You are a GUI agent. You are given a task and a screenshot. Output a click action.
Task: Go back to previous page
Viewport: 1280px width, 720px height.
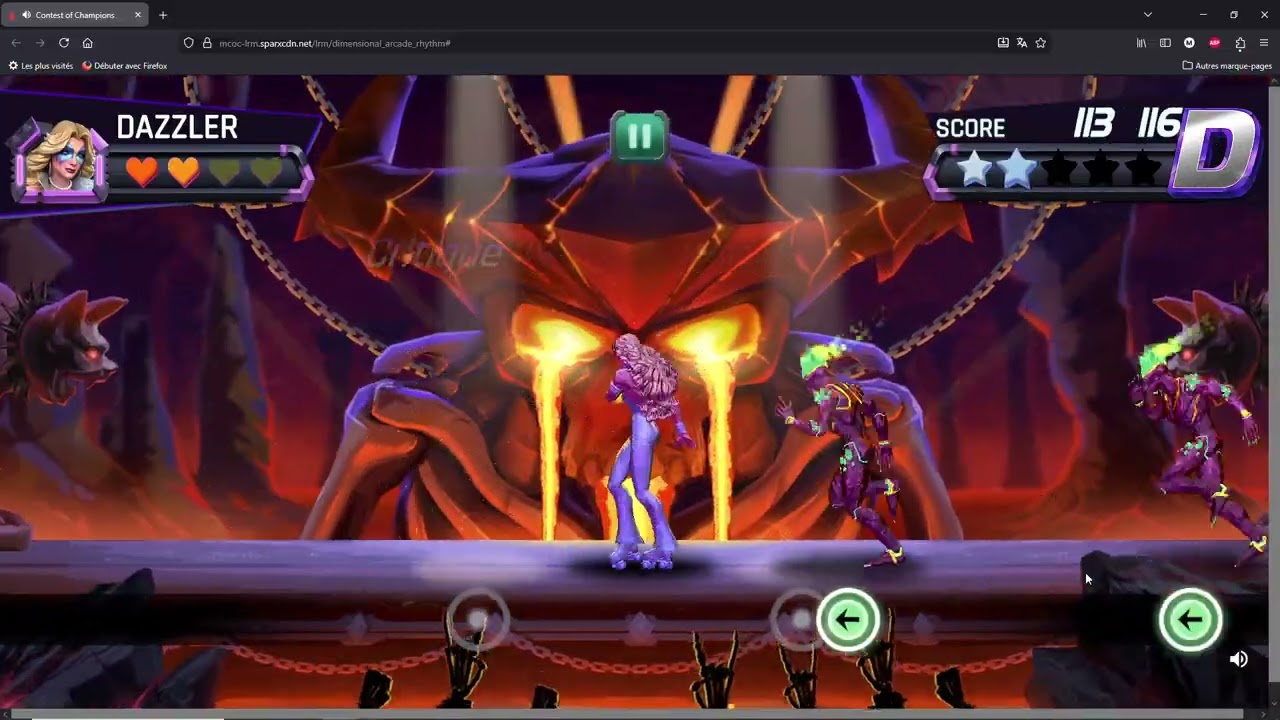pyautogui.click(x=16, y=43)
